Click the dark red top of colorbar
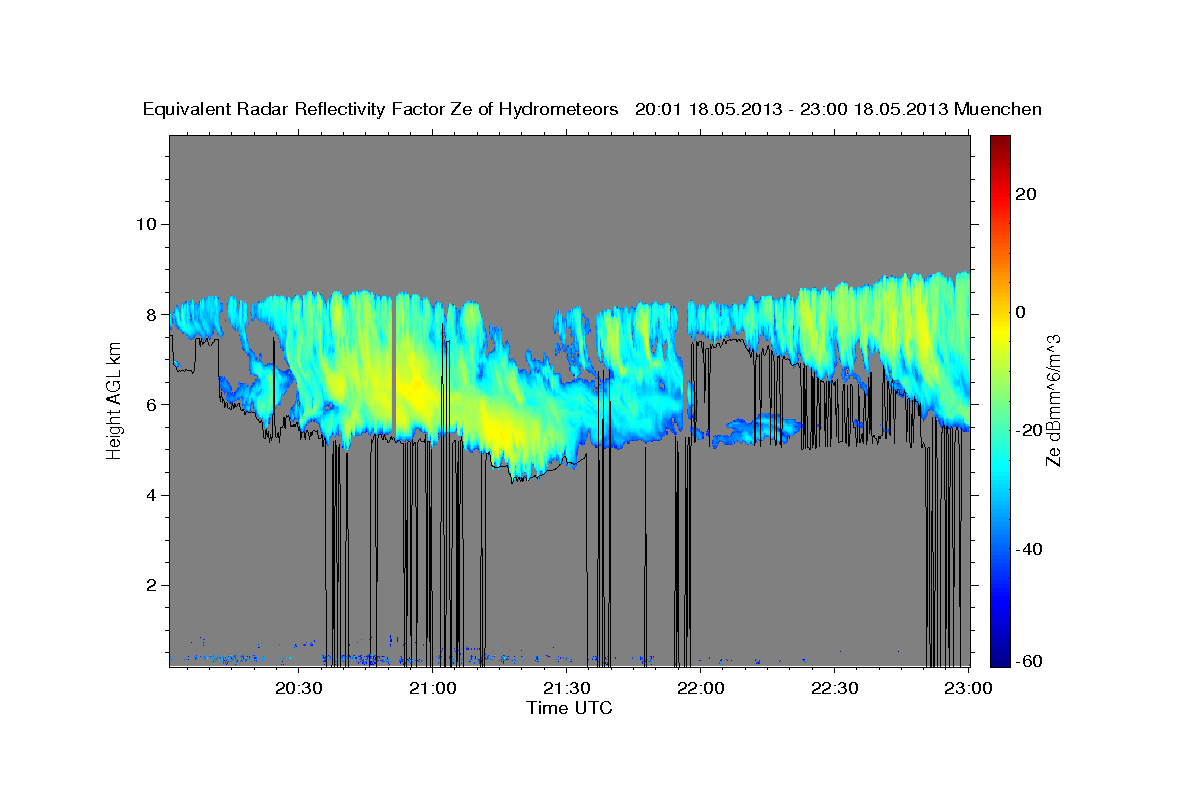Viewport: 1200px width, 800px height. pos(1000,145)
